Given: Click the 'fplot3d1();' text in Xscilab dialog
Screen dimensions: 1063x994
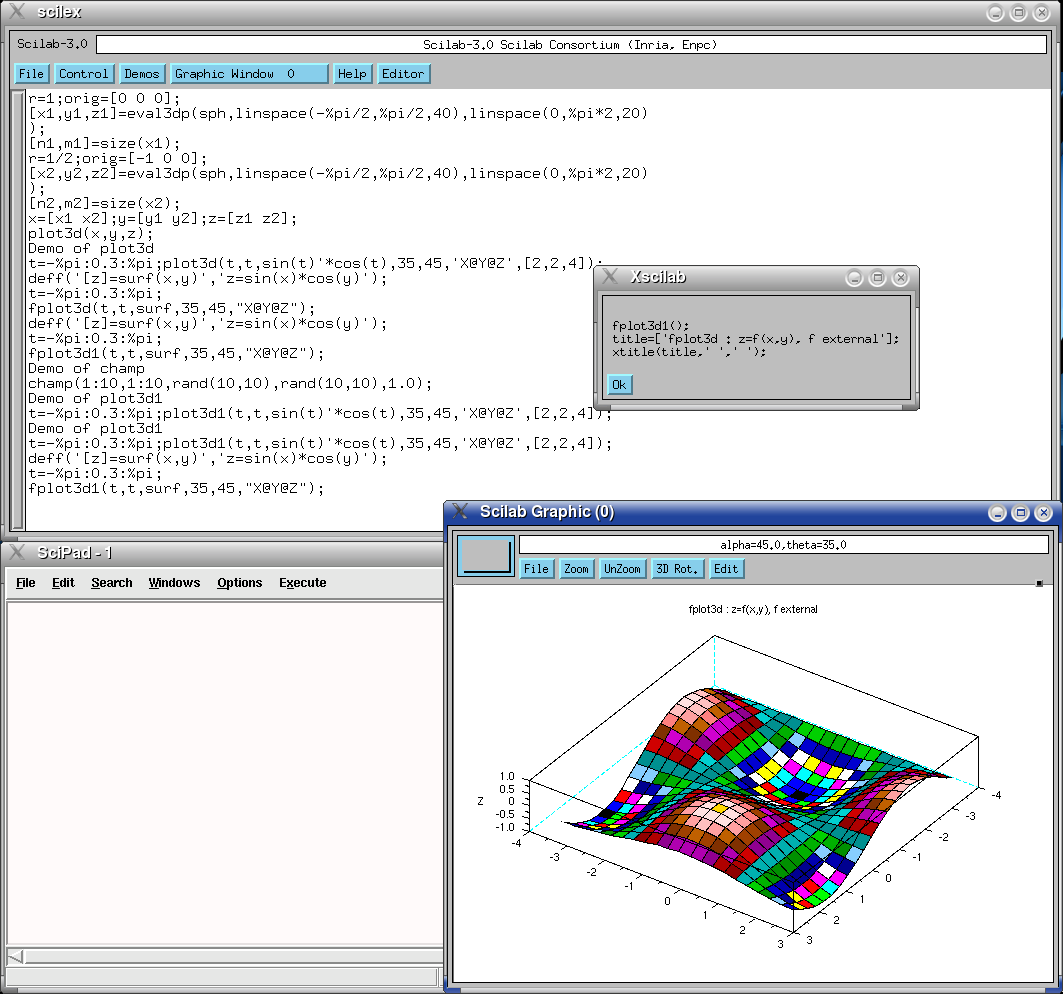Looking at the screenshot, I should (650, 326).
